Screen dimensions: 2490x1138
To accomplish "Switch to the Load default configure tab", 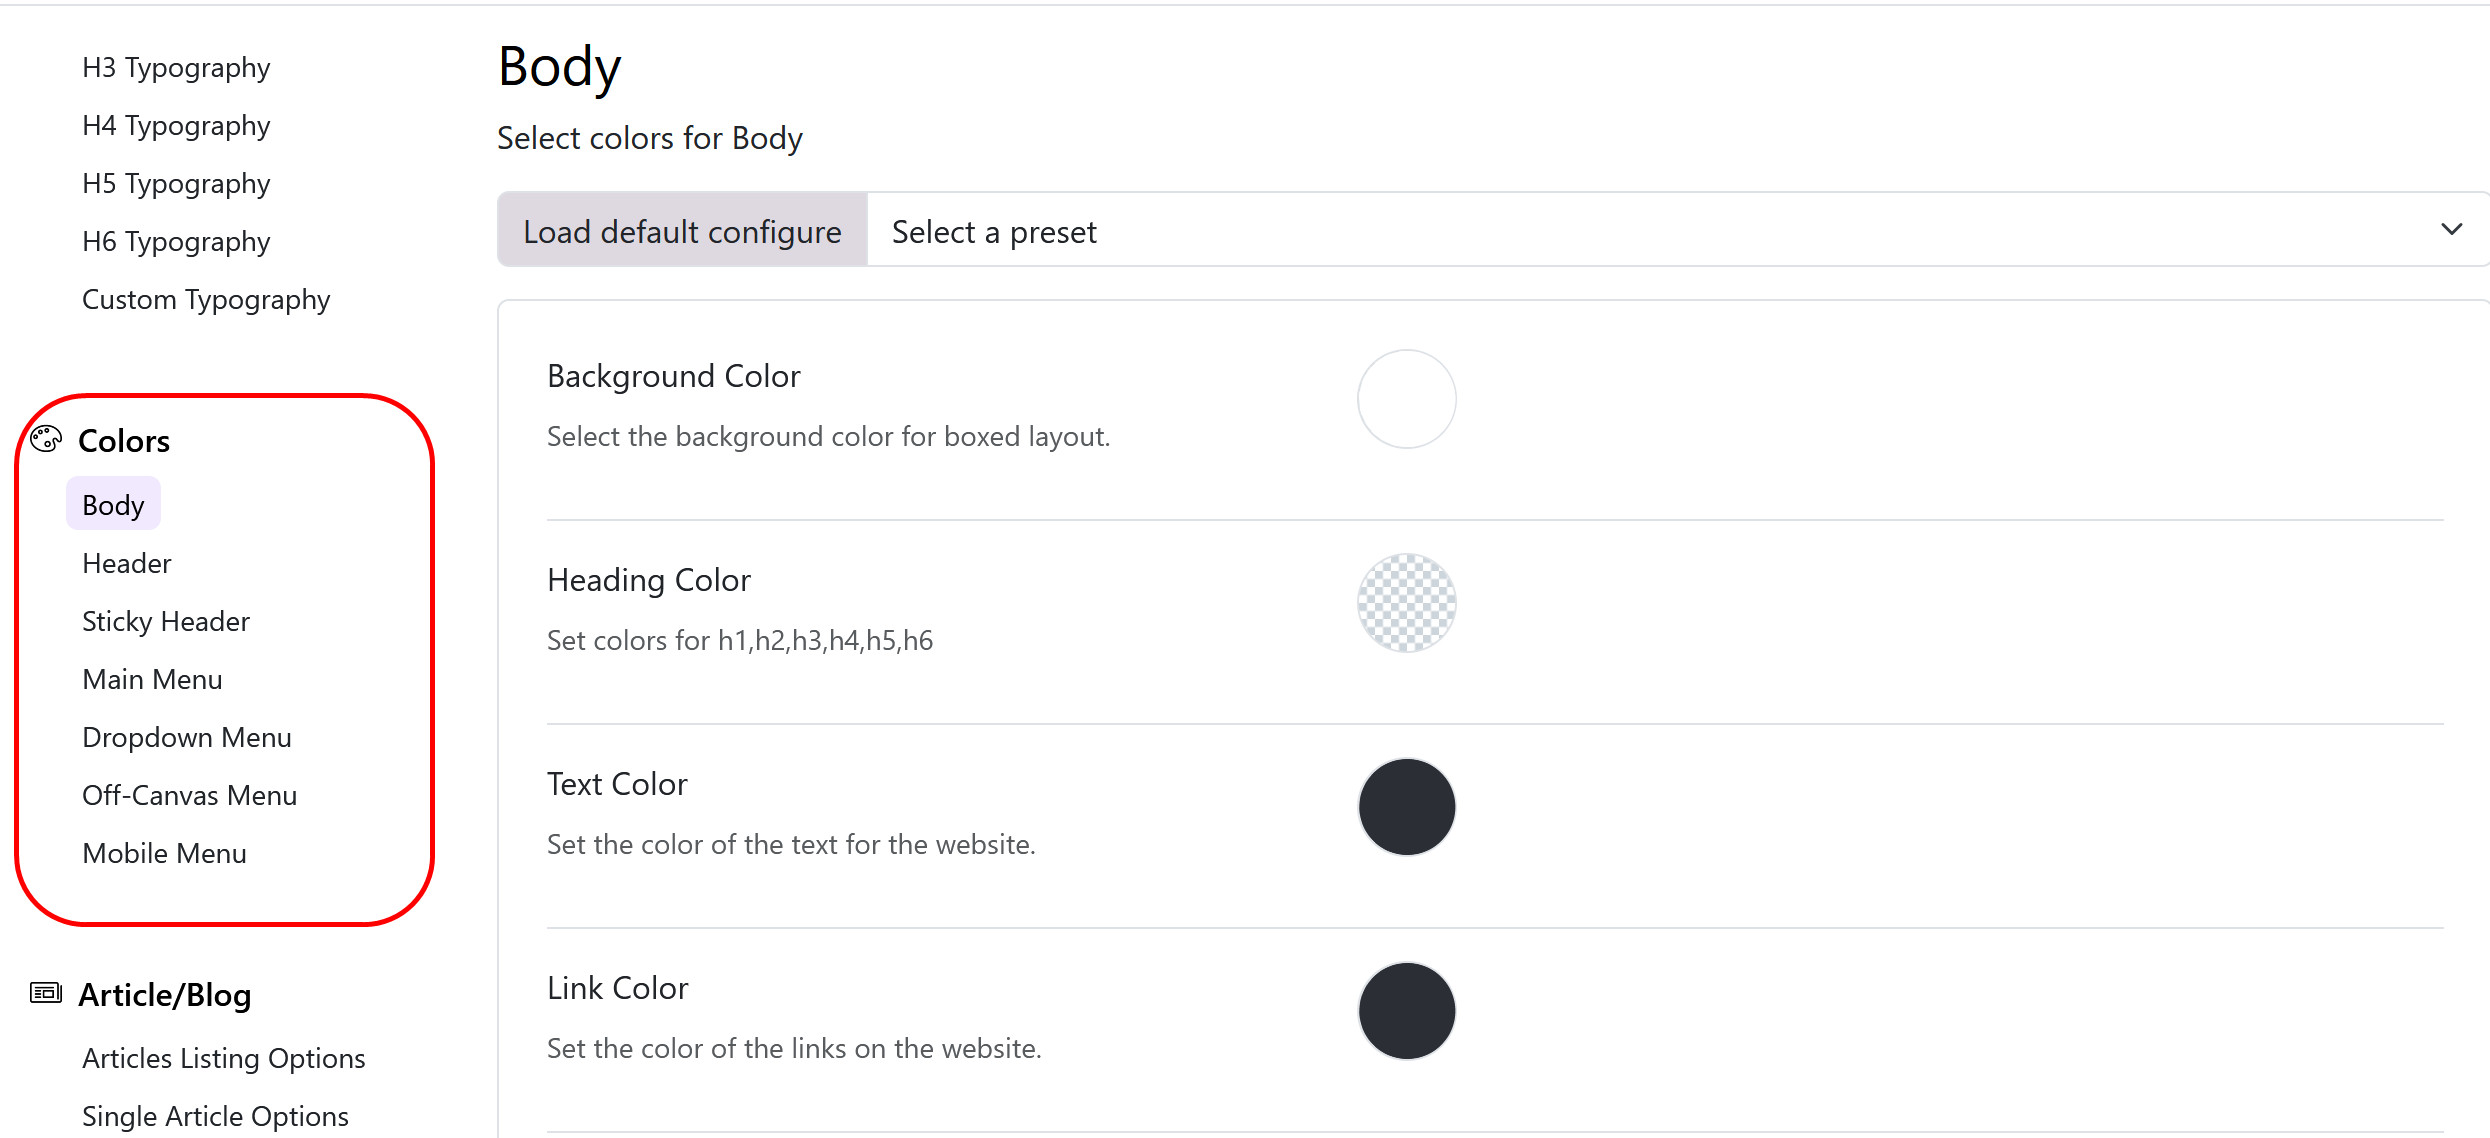I will click(x=681, y=230).
